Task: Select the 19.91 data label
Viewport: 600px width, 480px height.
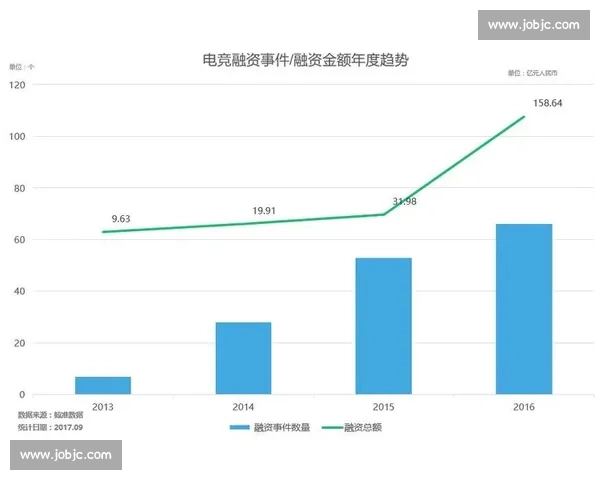Action: pyautogui.click(x=264, y=211)
